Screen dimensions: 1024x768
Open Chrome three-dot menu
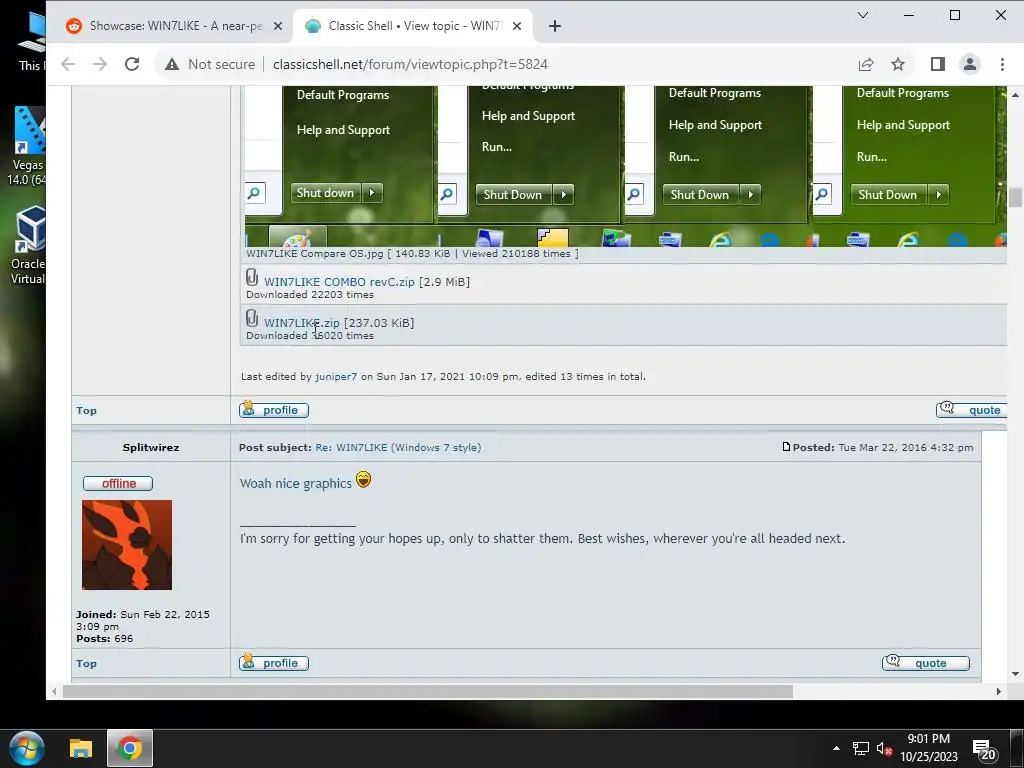[x=1002, y=64]
